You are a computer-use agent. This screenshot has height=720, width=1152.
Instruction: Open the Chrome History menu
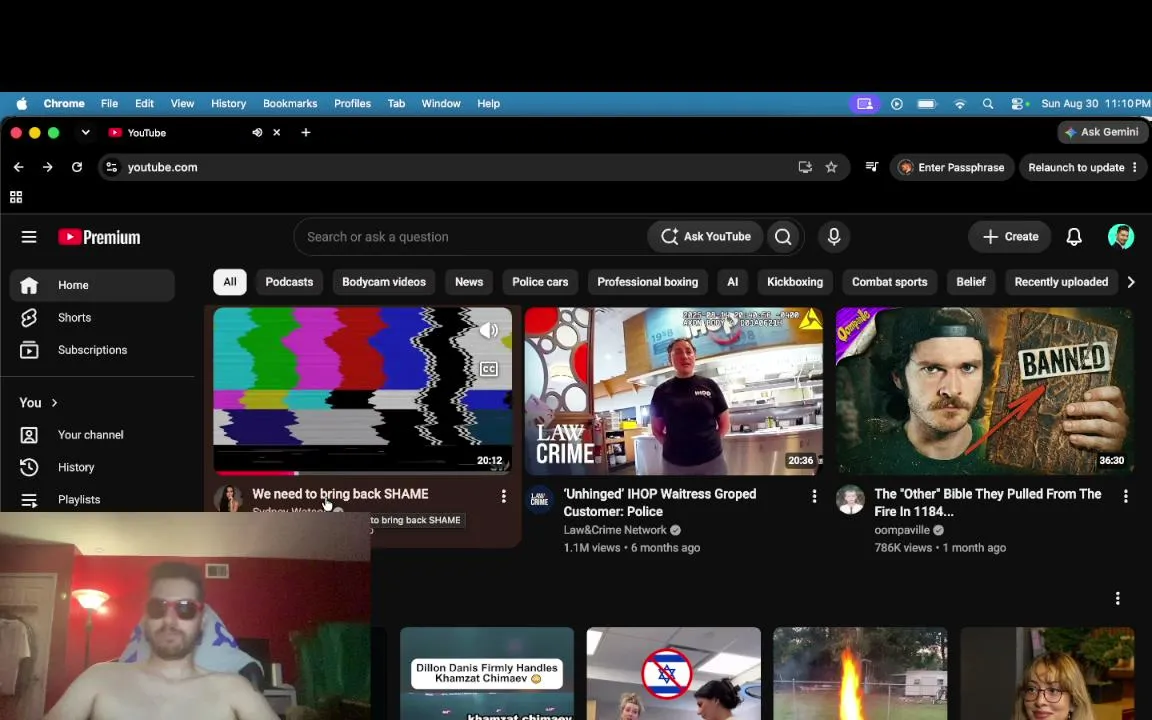point(228,104)
